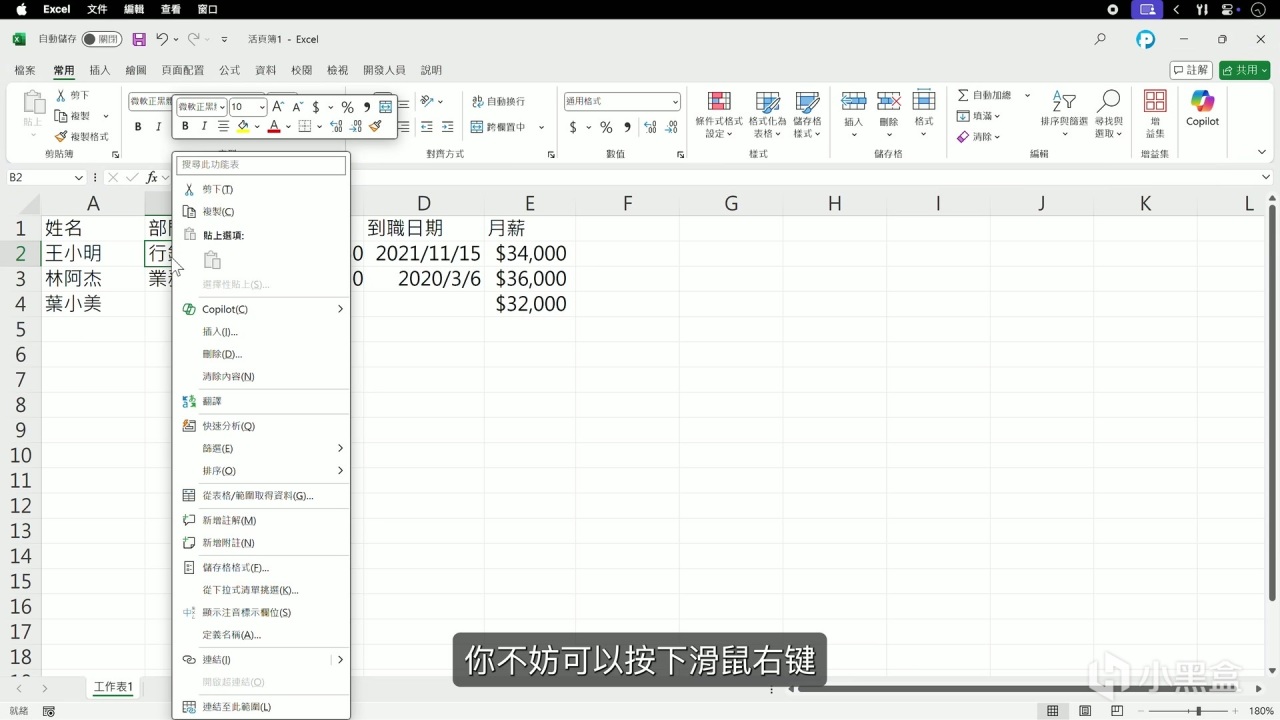The width and height of the screenshot is (1280, 720).
Task: Open the 頁面配置 ribbon tab
Action: coord(183,70)
